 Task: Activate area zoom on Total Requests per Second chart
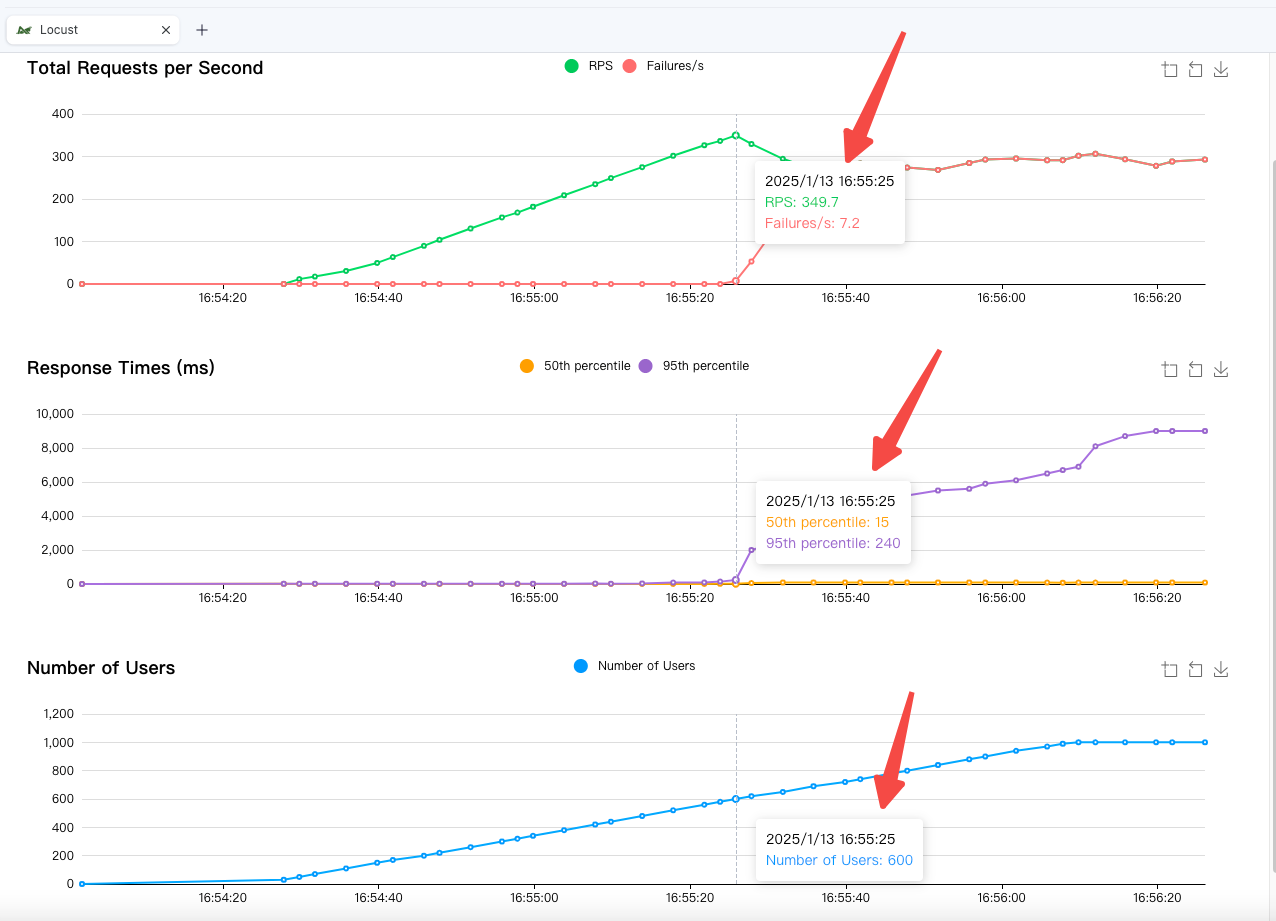coord(1169,69)
